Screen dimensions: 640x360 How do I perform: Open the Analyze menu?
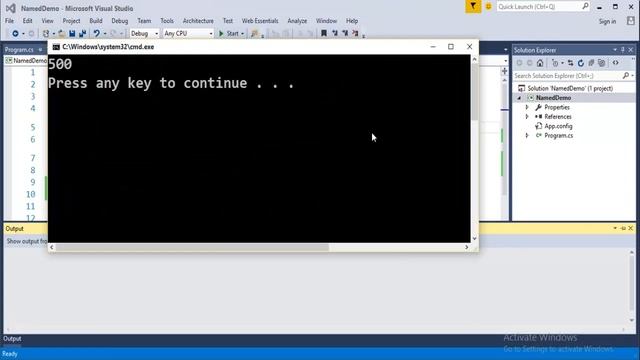(x=297, y=21)
